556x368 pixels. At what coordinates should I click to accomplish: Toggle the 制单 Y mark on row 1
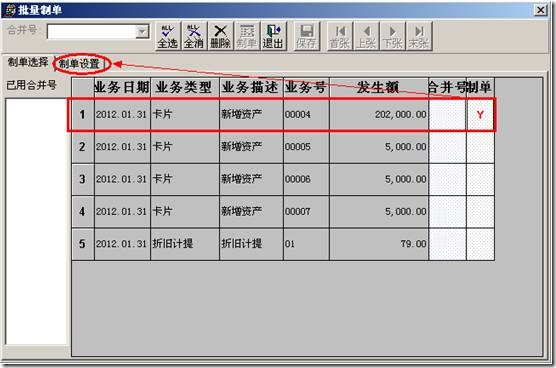tap(480, 115)
